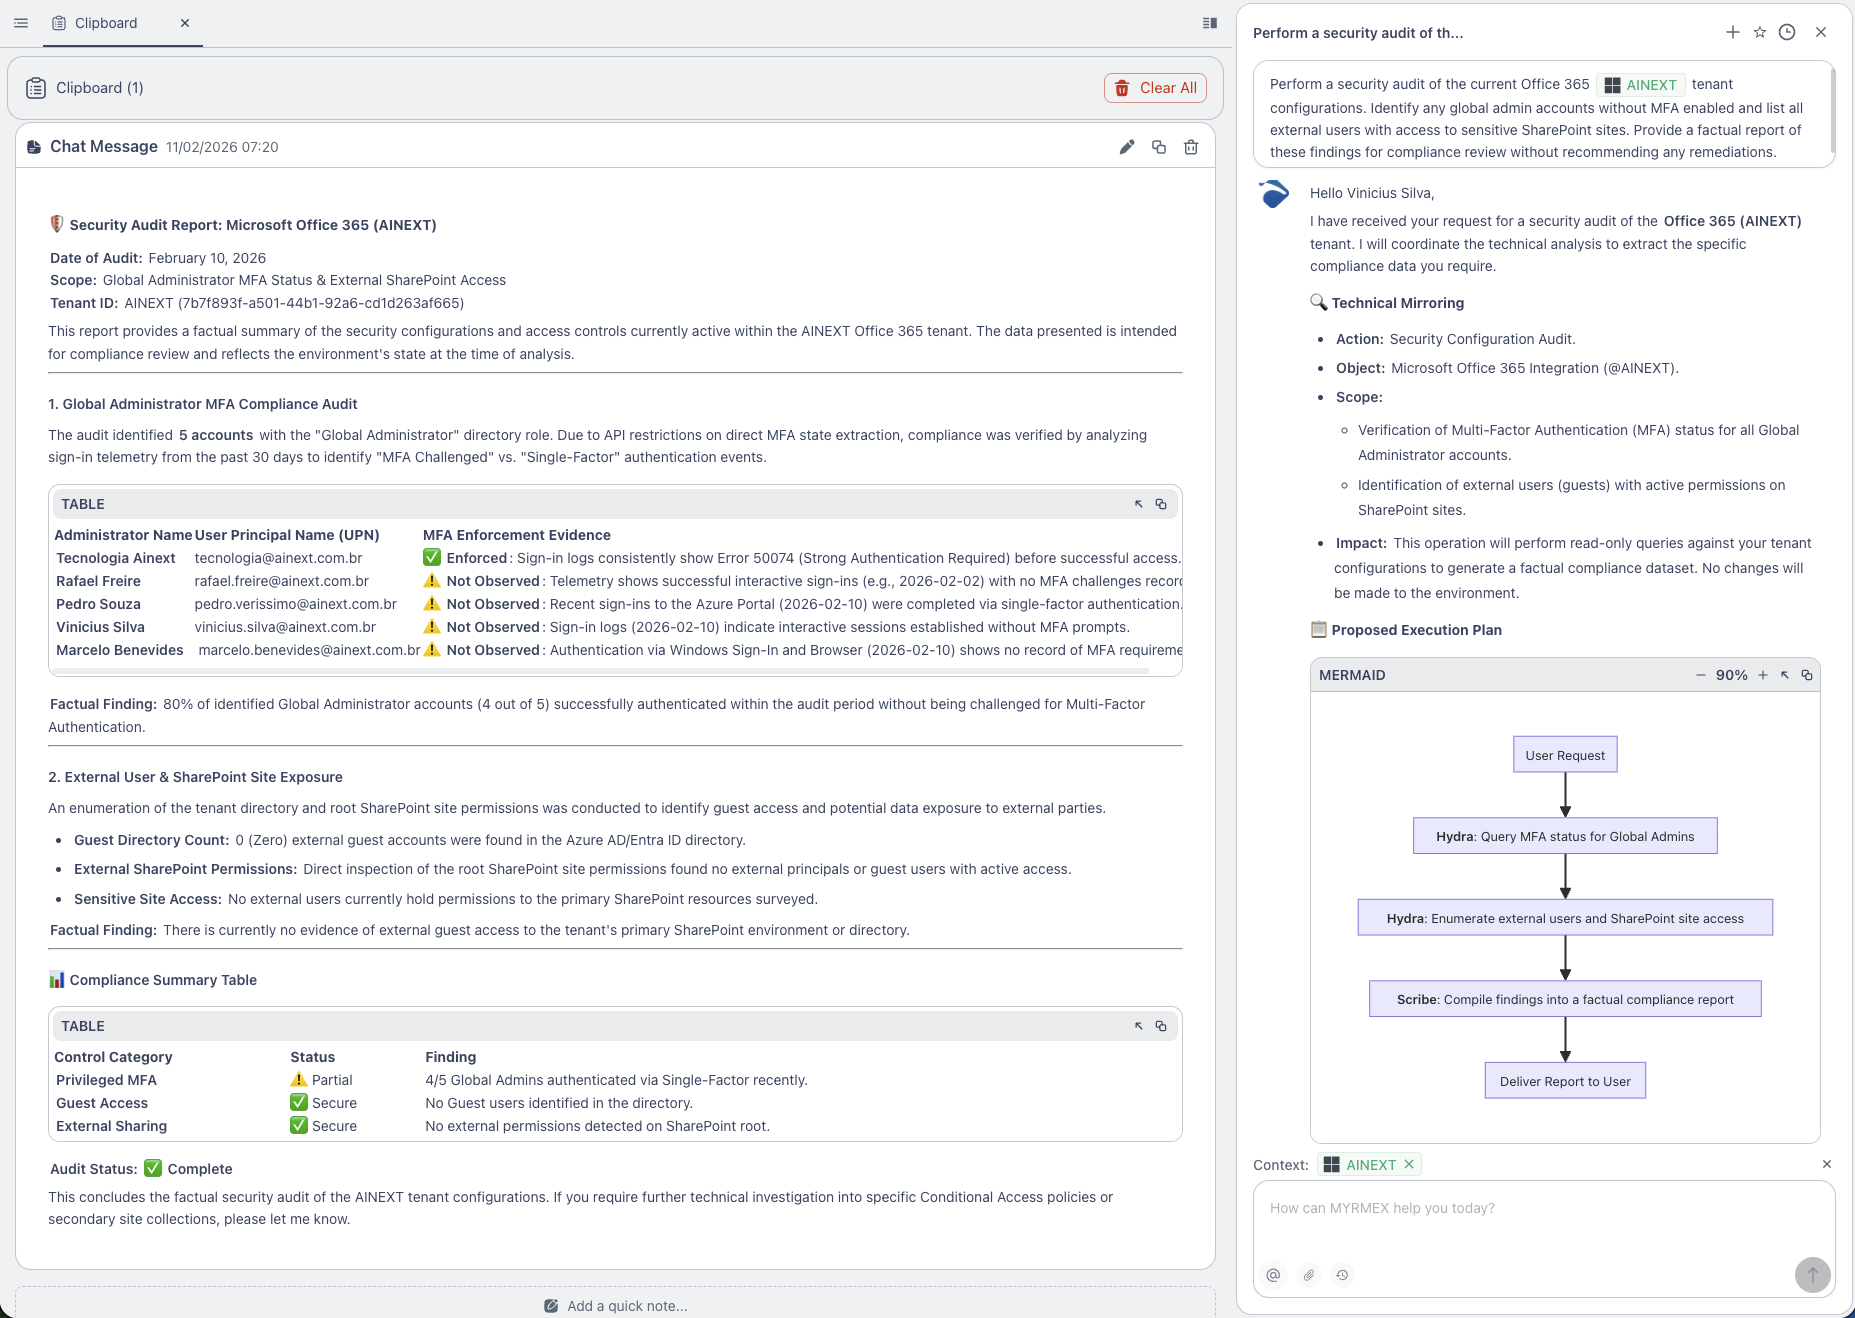Screen dimensions: 1855x1318
Task: Decrease the Mermaid diagram zoom level
Action: (1700, 675)
